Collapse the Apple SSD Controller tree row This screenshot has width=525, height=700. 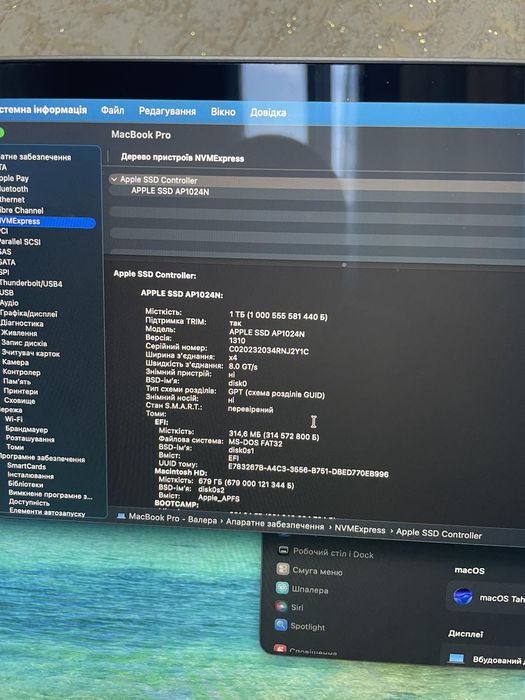coord(114,179)
